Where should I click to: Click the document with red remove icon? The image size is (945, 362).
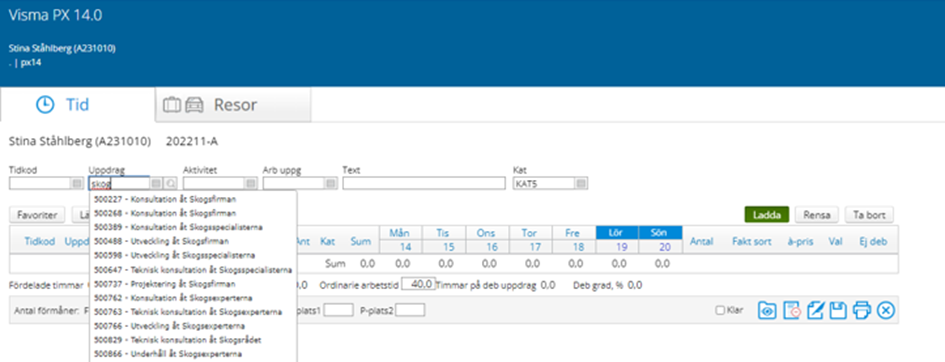(791, 310)
